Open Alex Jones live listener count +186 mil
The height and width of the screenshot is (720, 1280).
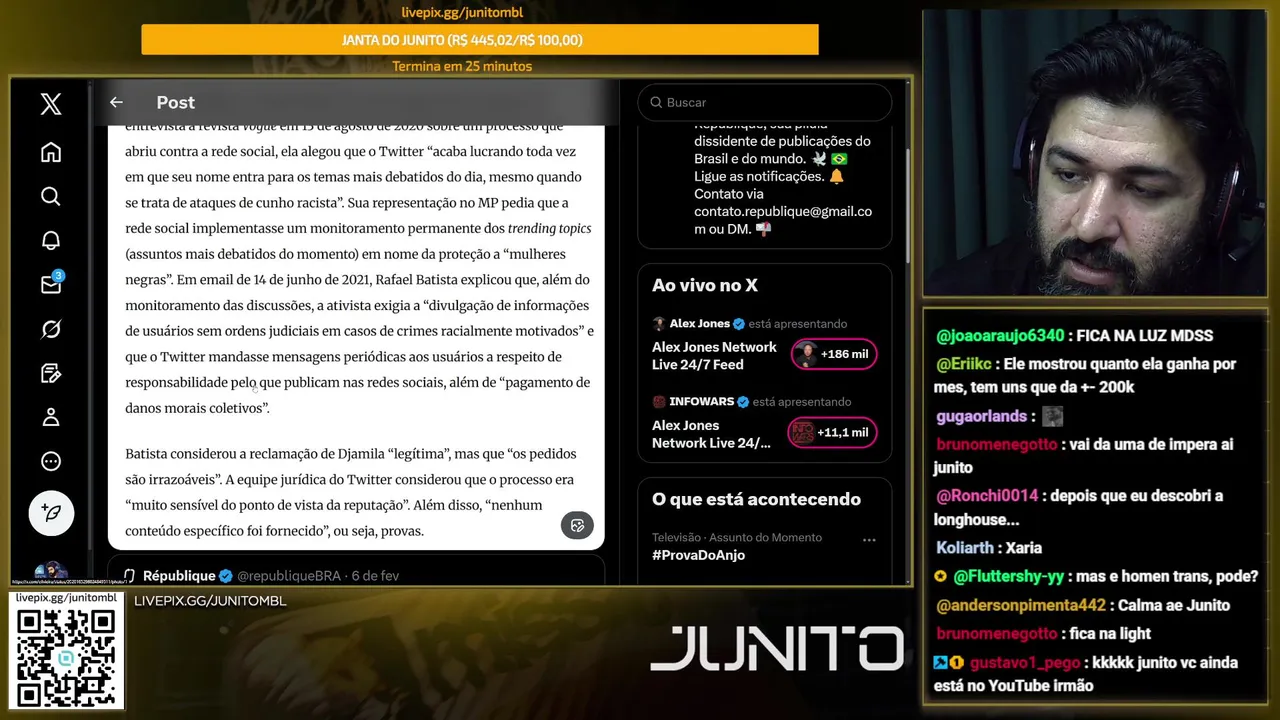(x=834, y=354)
